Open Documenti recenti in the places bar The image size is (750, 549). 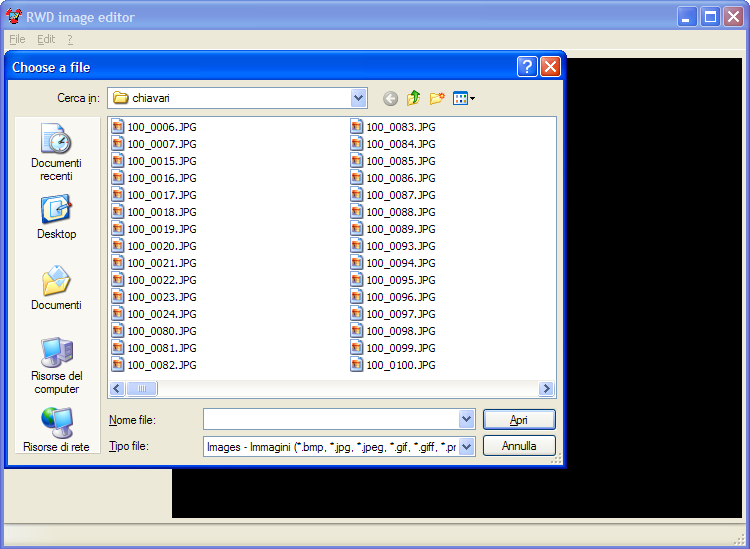(x=56, y=153)
